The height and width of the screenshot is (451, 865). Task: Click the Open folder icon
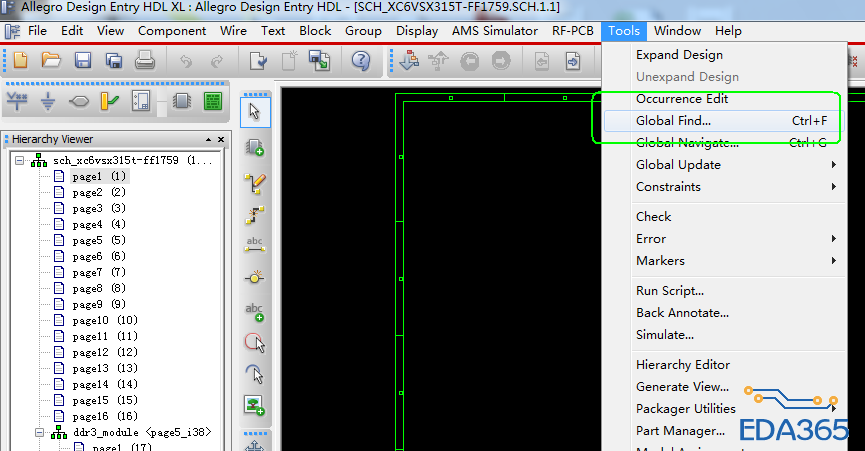(x=51, y=60)
